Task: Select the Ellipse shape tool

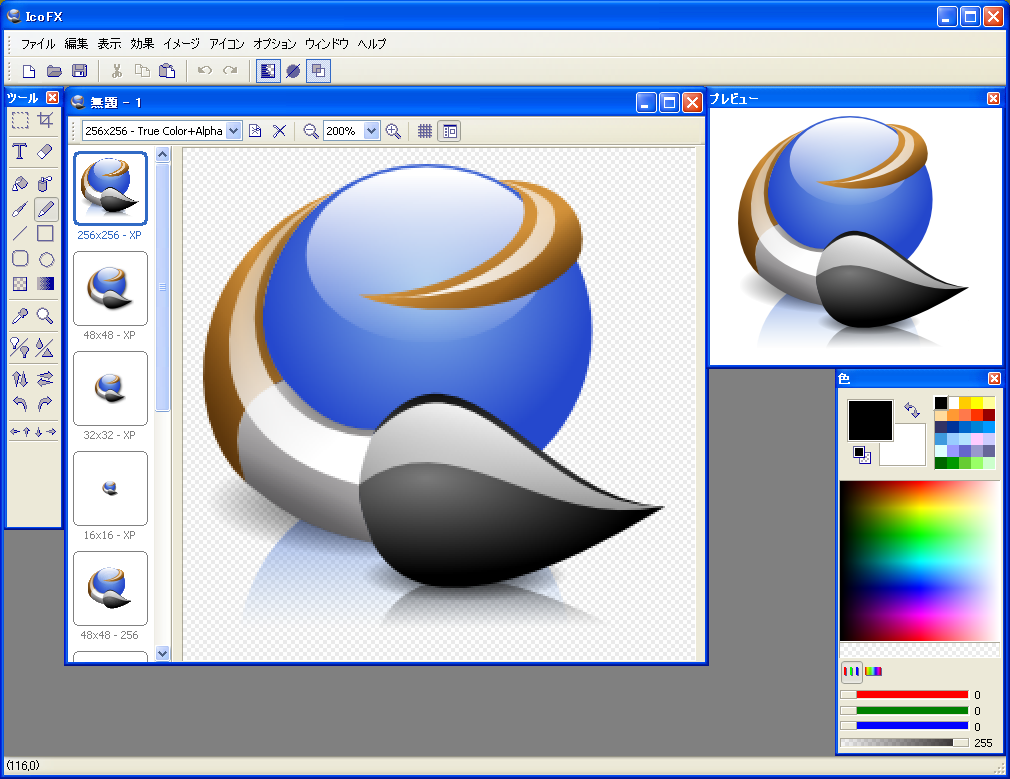Action: click(45, 259)
